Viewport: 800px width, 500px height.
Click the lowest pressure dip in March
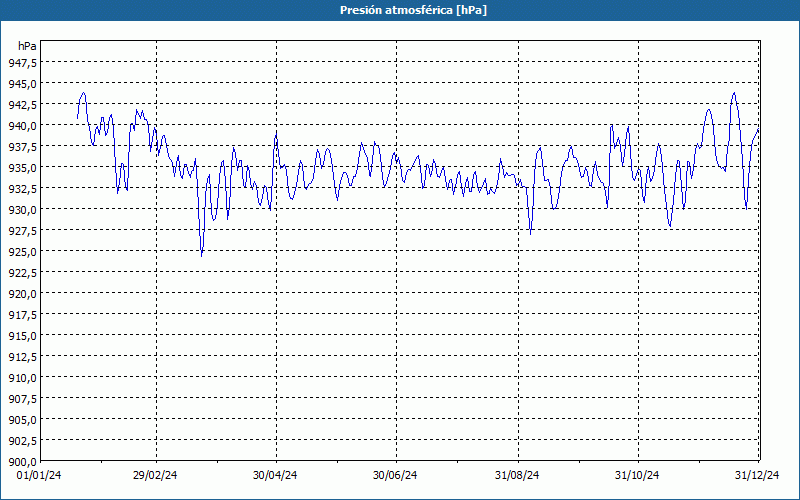(x=202, y=255)
